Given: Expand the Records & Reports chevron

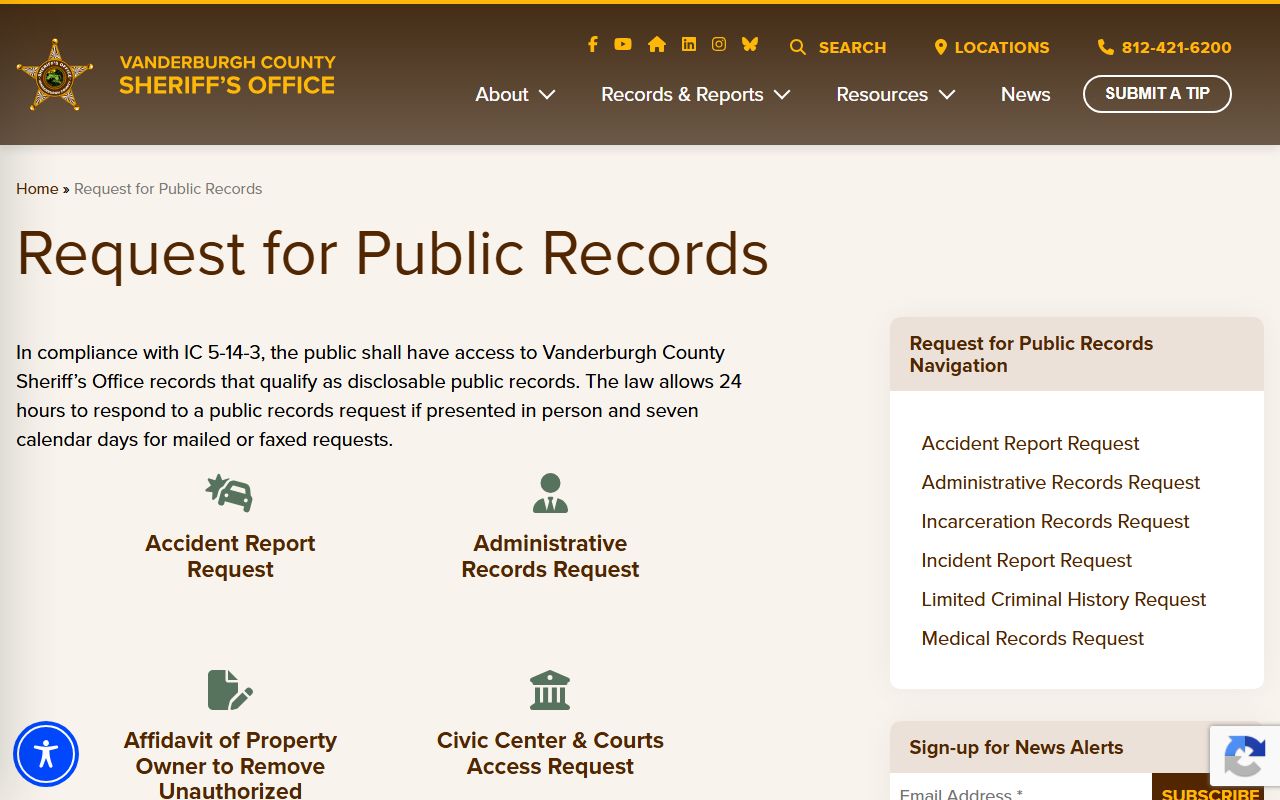Looking at the screenshot, I should (782, 95).
